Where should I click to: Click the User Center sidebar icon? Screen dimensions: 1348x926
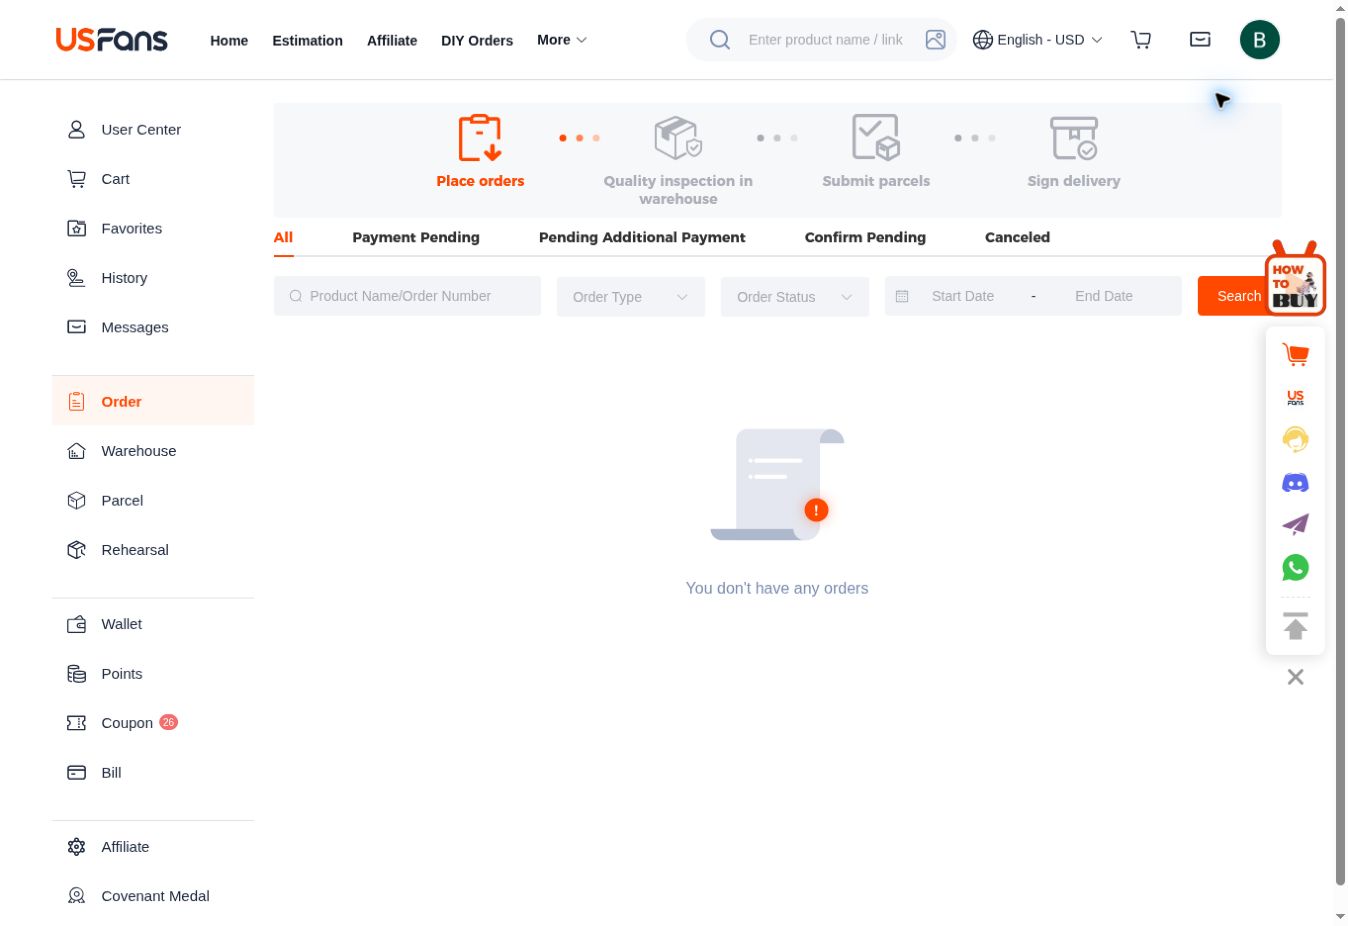76,129
